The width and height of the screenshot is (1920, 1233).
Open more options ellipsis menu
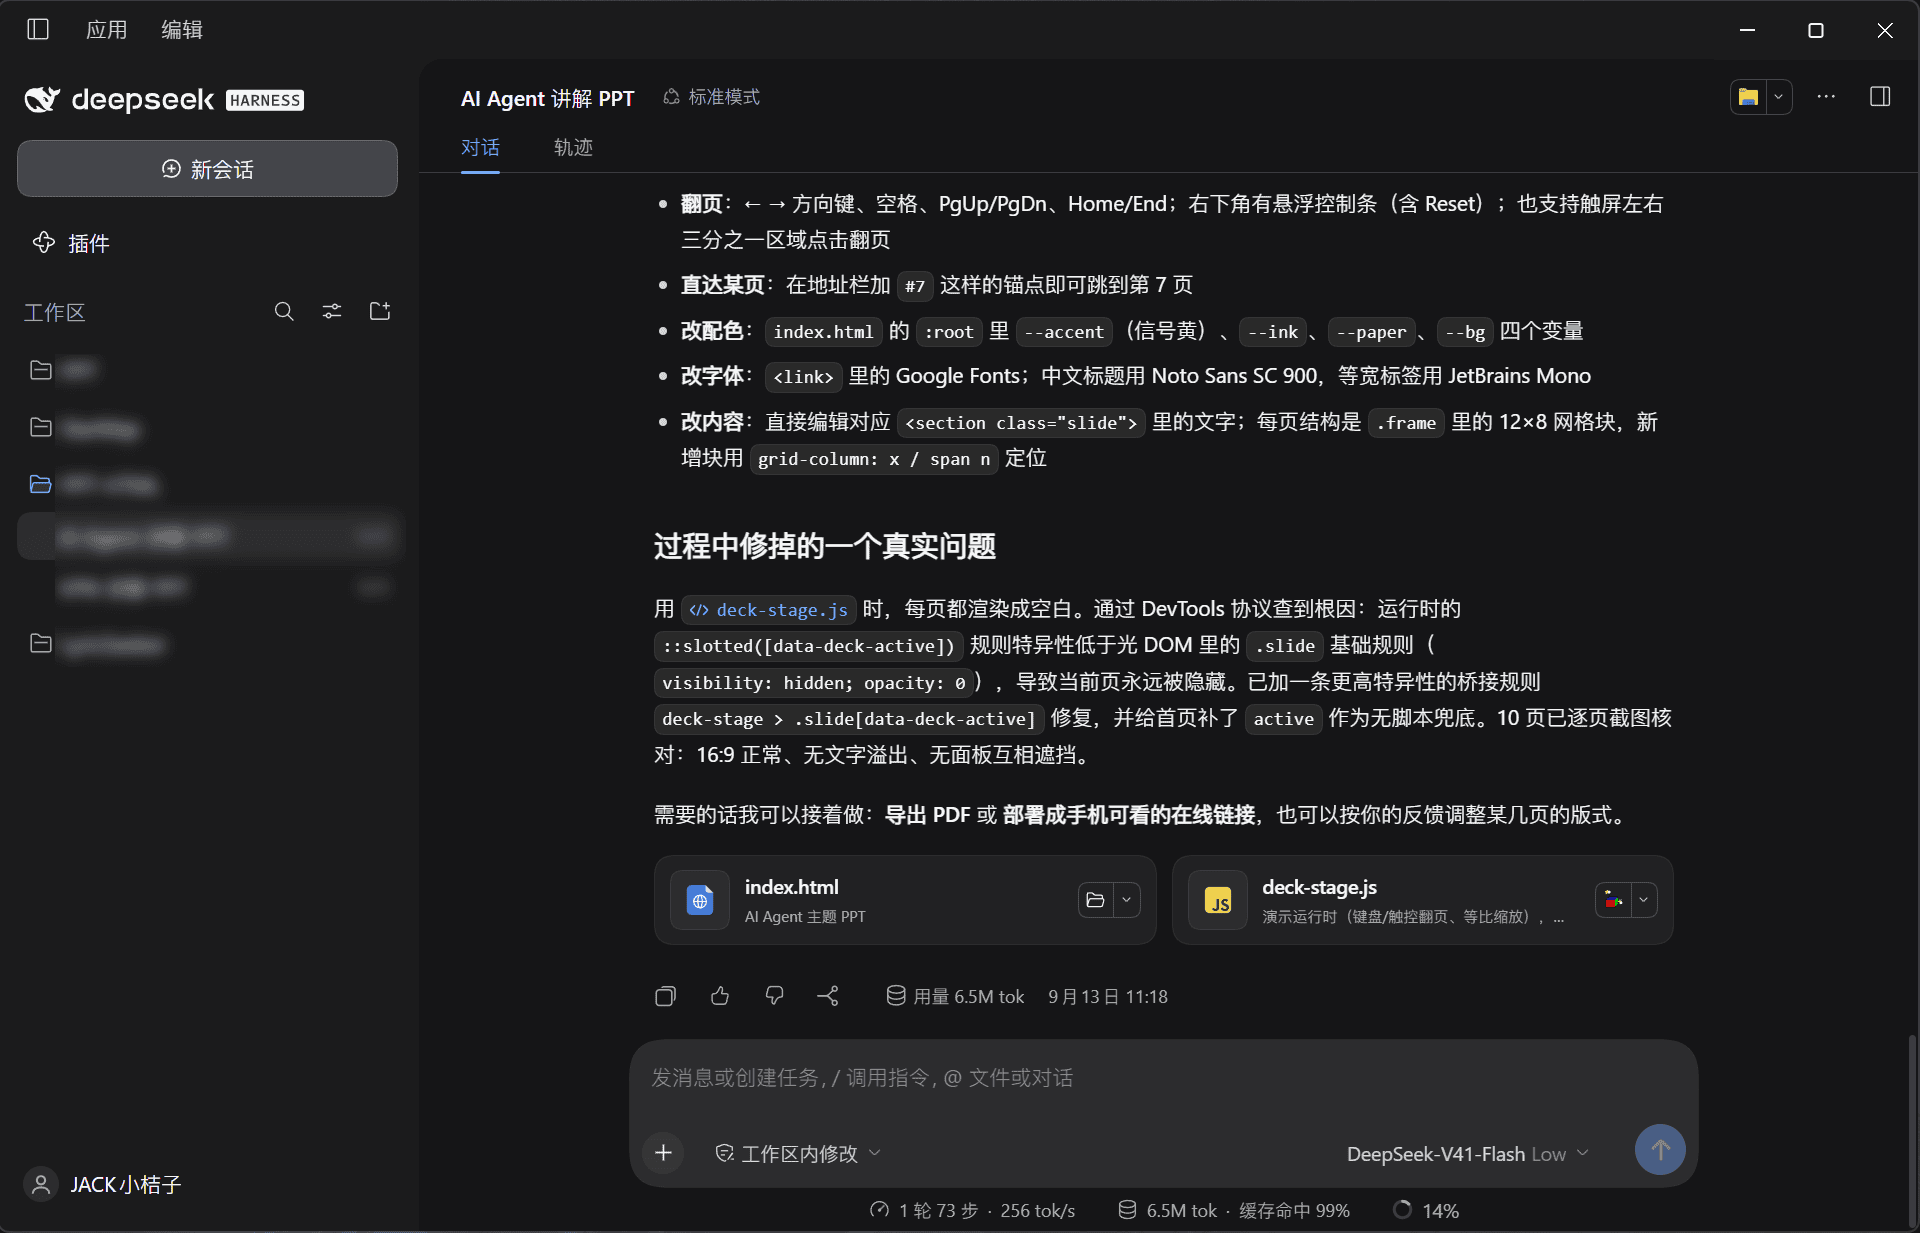pyautogui.click(x=1826, y=97)
